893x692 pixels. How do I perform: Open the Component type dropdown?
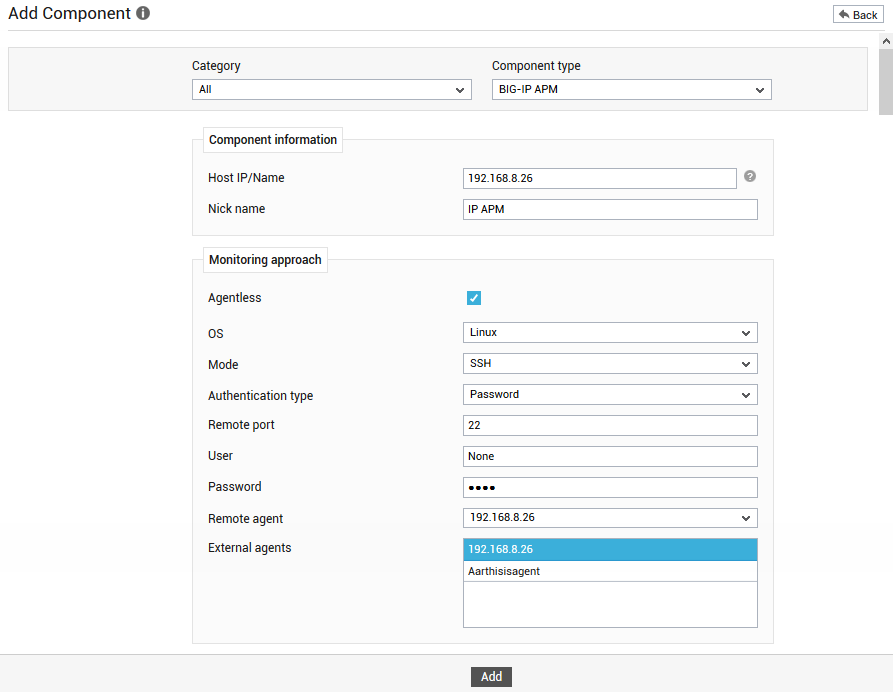click(x=632, y=89)
